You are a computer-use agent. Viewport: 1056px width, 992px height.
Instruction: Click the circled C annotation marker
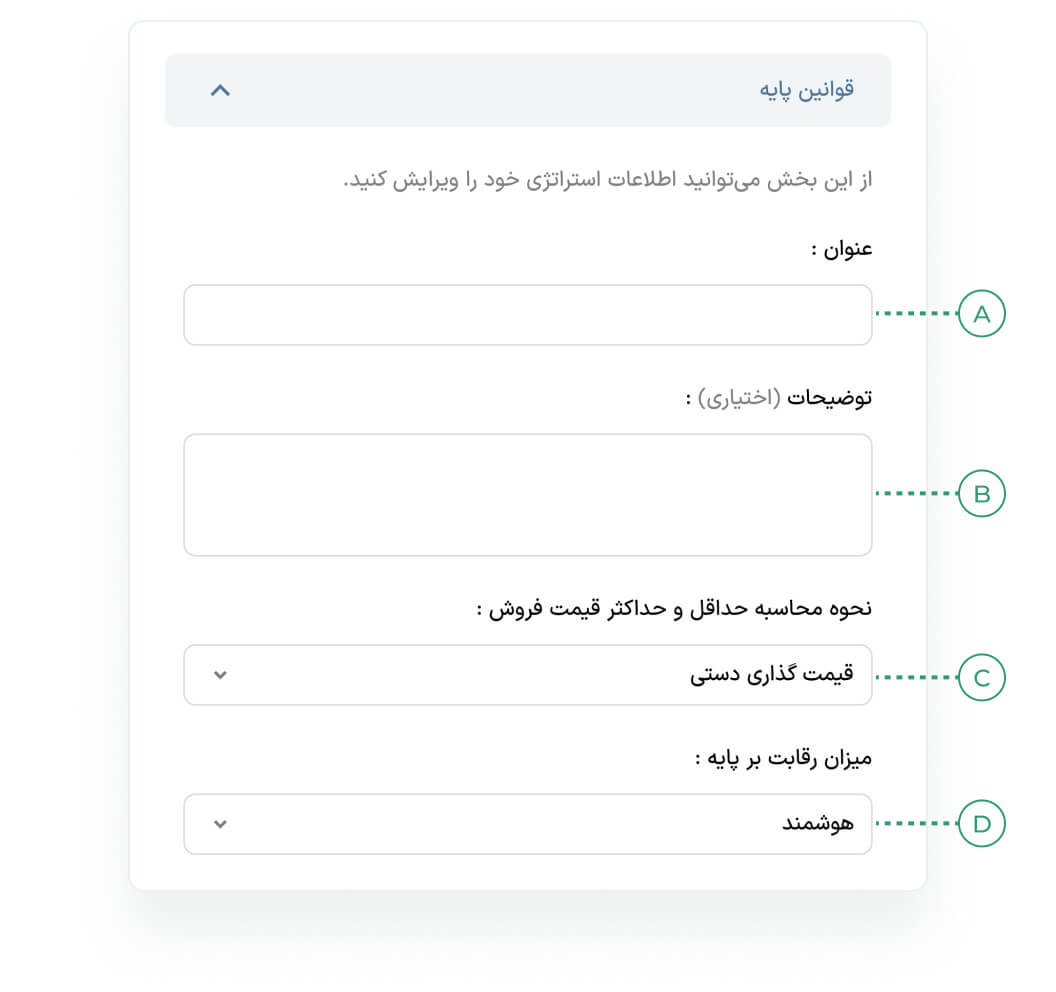pyautogui.click(x=981, y=678)
